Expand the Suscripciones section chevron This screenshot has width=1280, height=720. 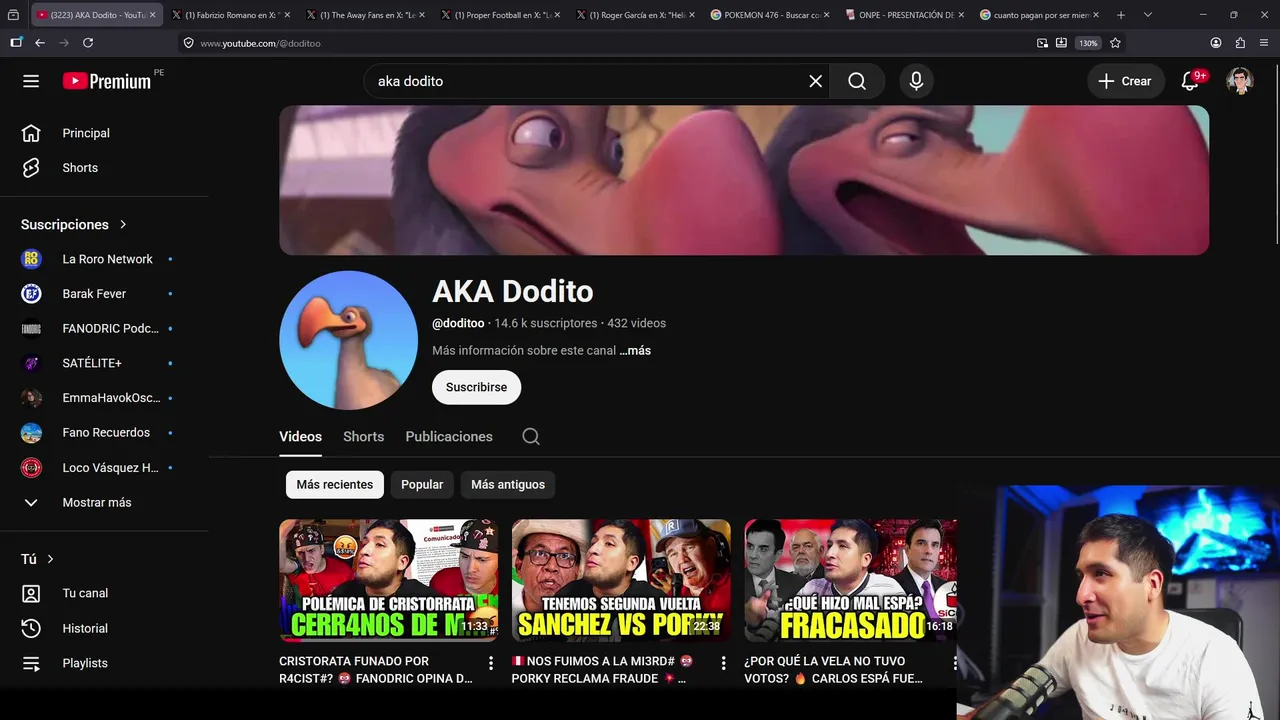pos(123,225)
